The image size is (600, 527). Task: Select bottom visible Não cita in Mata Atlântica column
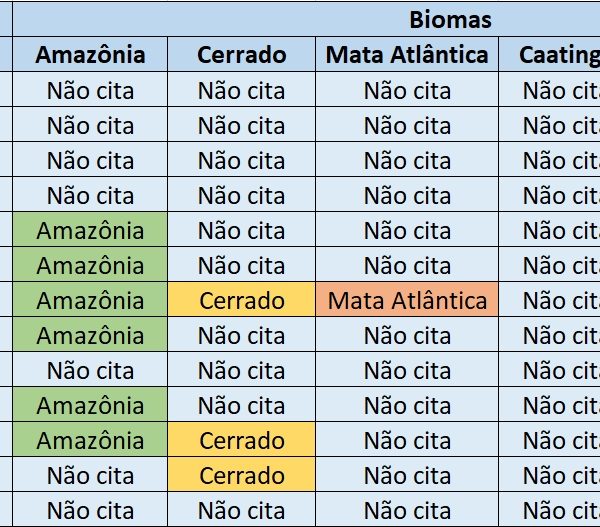pyautogui.click(x=407, y=510)
